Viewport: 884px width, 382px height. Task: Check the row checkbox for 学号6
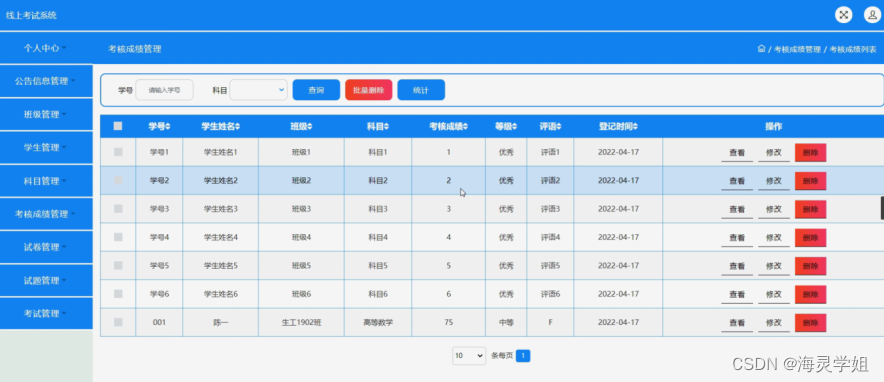(x=118, y=294)
